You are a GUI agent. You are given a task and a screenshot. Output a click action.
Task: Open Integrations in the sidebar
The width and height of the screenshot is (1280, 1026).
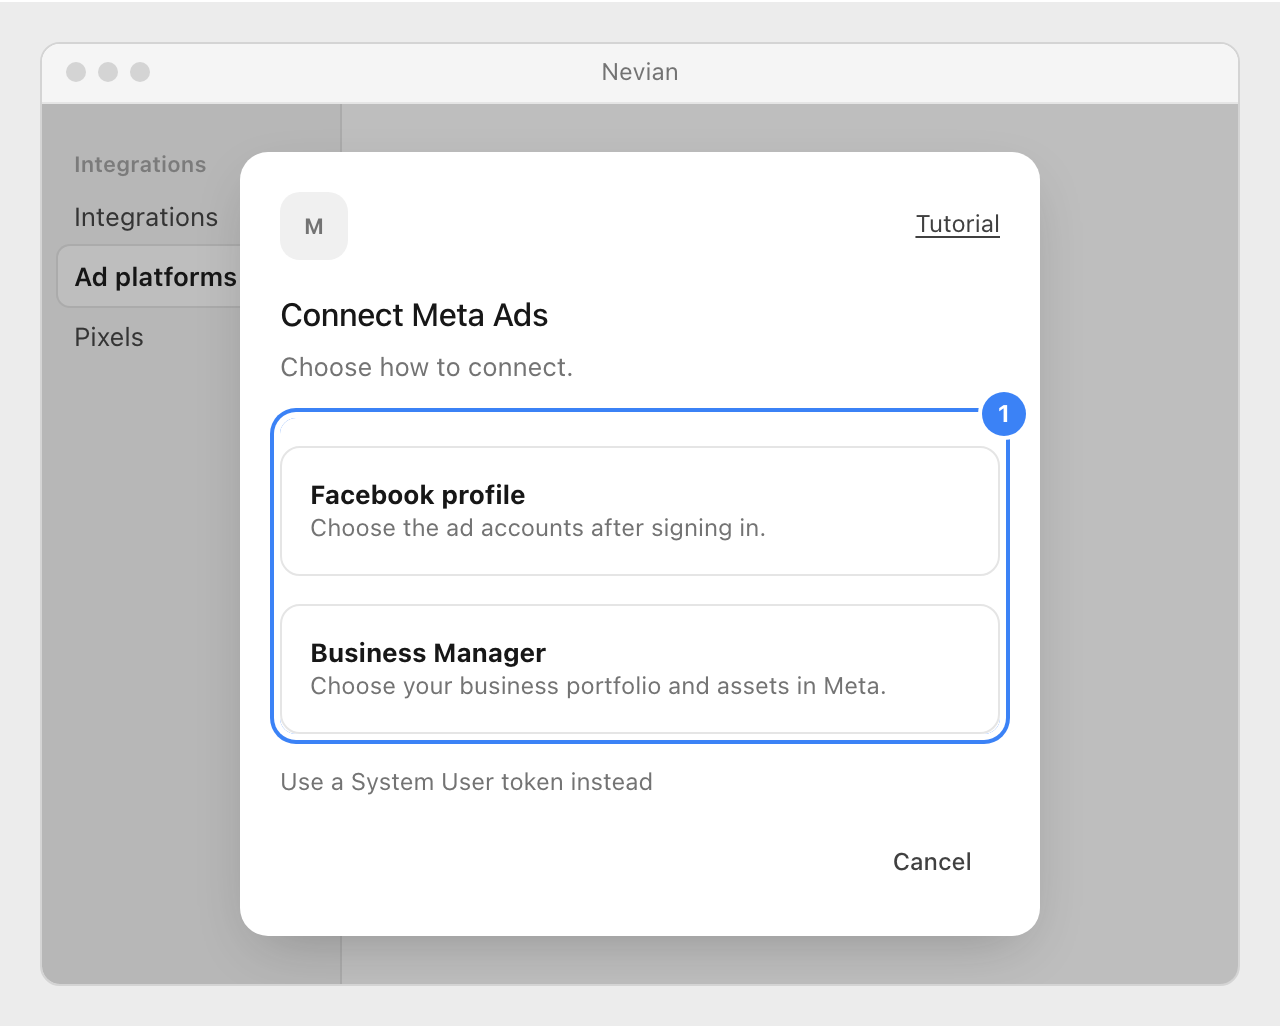point(146,217)
